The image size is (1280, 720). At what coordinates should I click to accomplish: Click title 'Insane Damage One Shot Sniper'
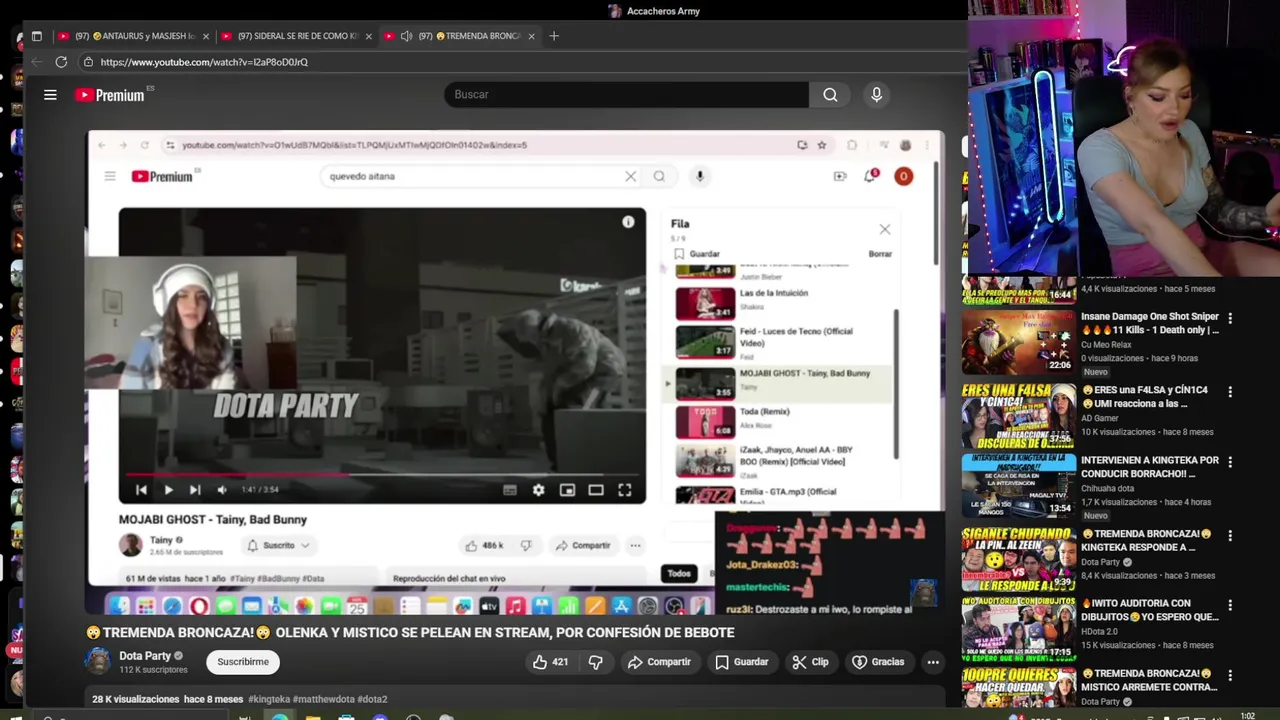(1150, 323)
